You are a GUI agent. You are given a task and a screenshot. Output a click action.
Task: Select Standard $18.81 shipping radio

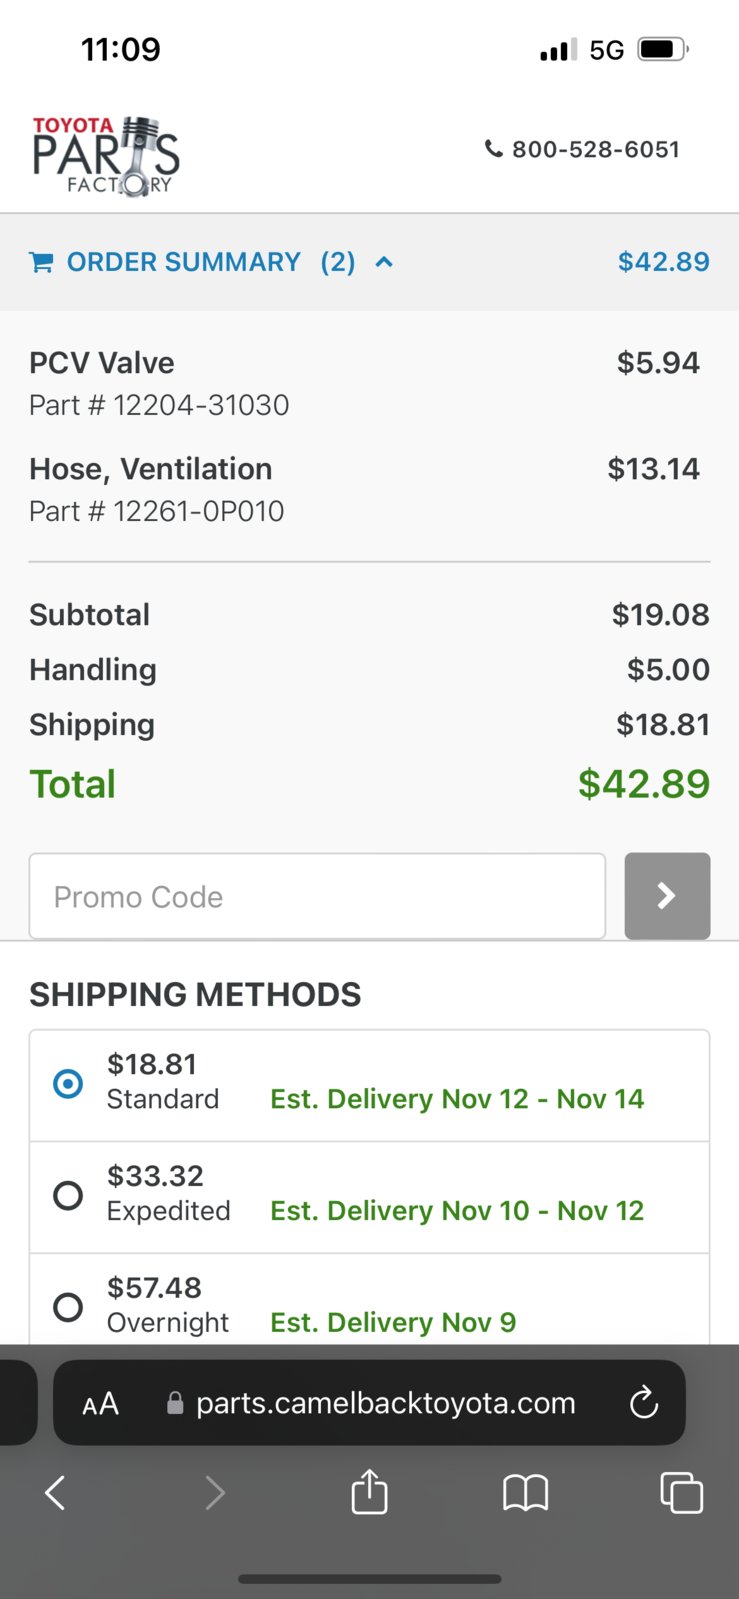[68, 1084]
